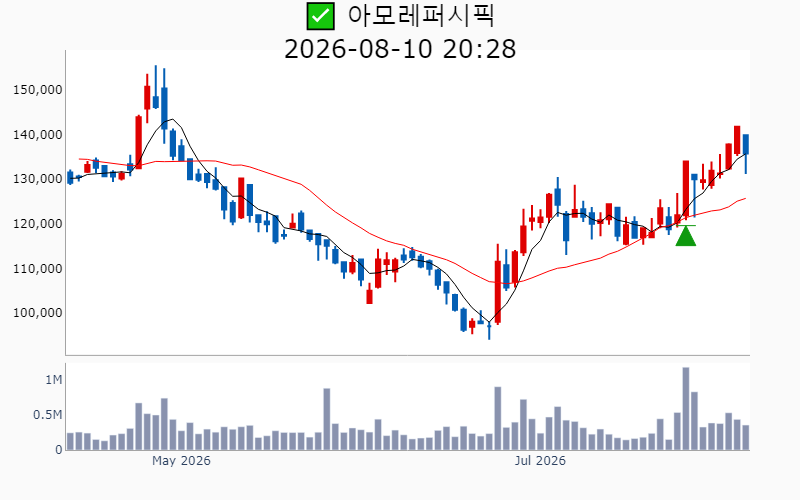Click the 100,000 price axis label
Screen dimensions: 800x500
tap(38, 313)
